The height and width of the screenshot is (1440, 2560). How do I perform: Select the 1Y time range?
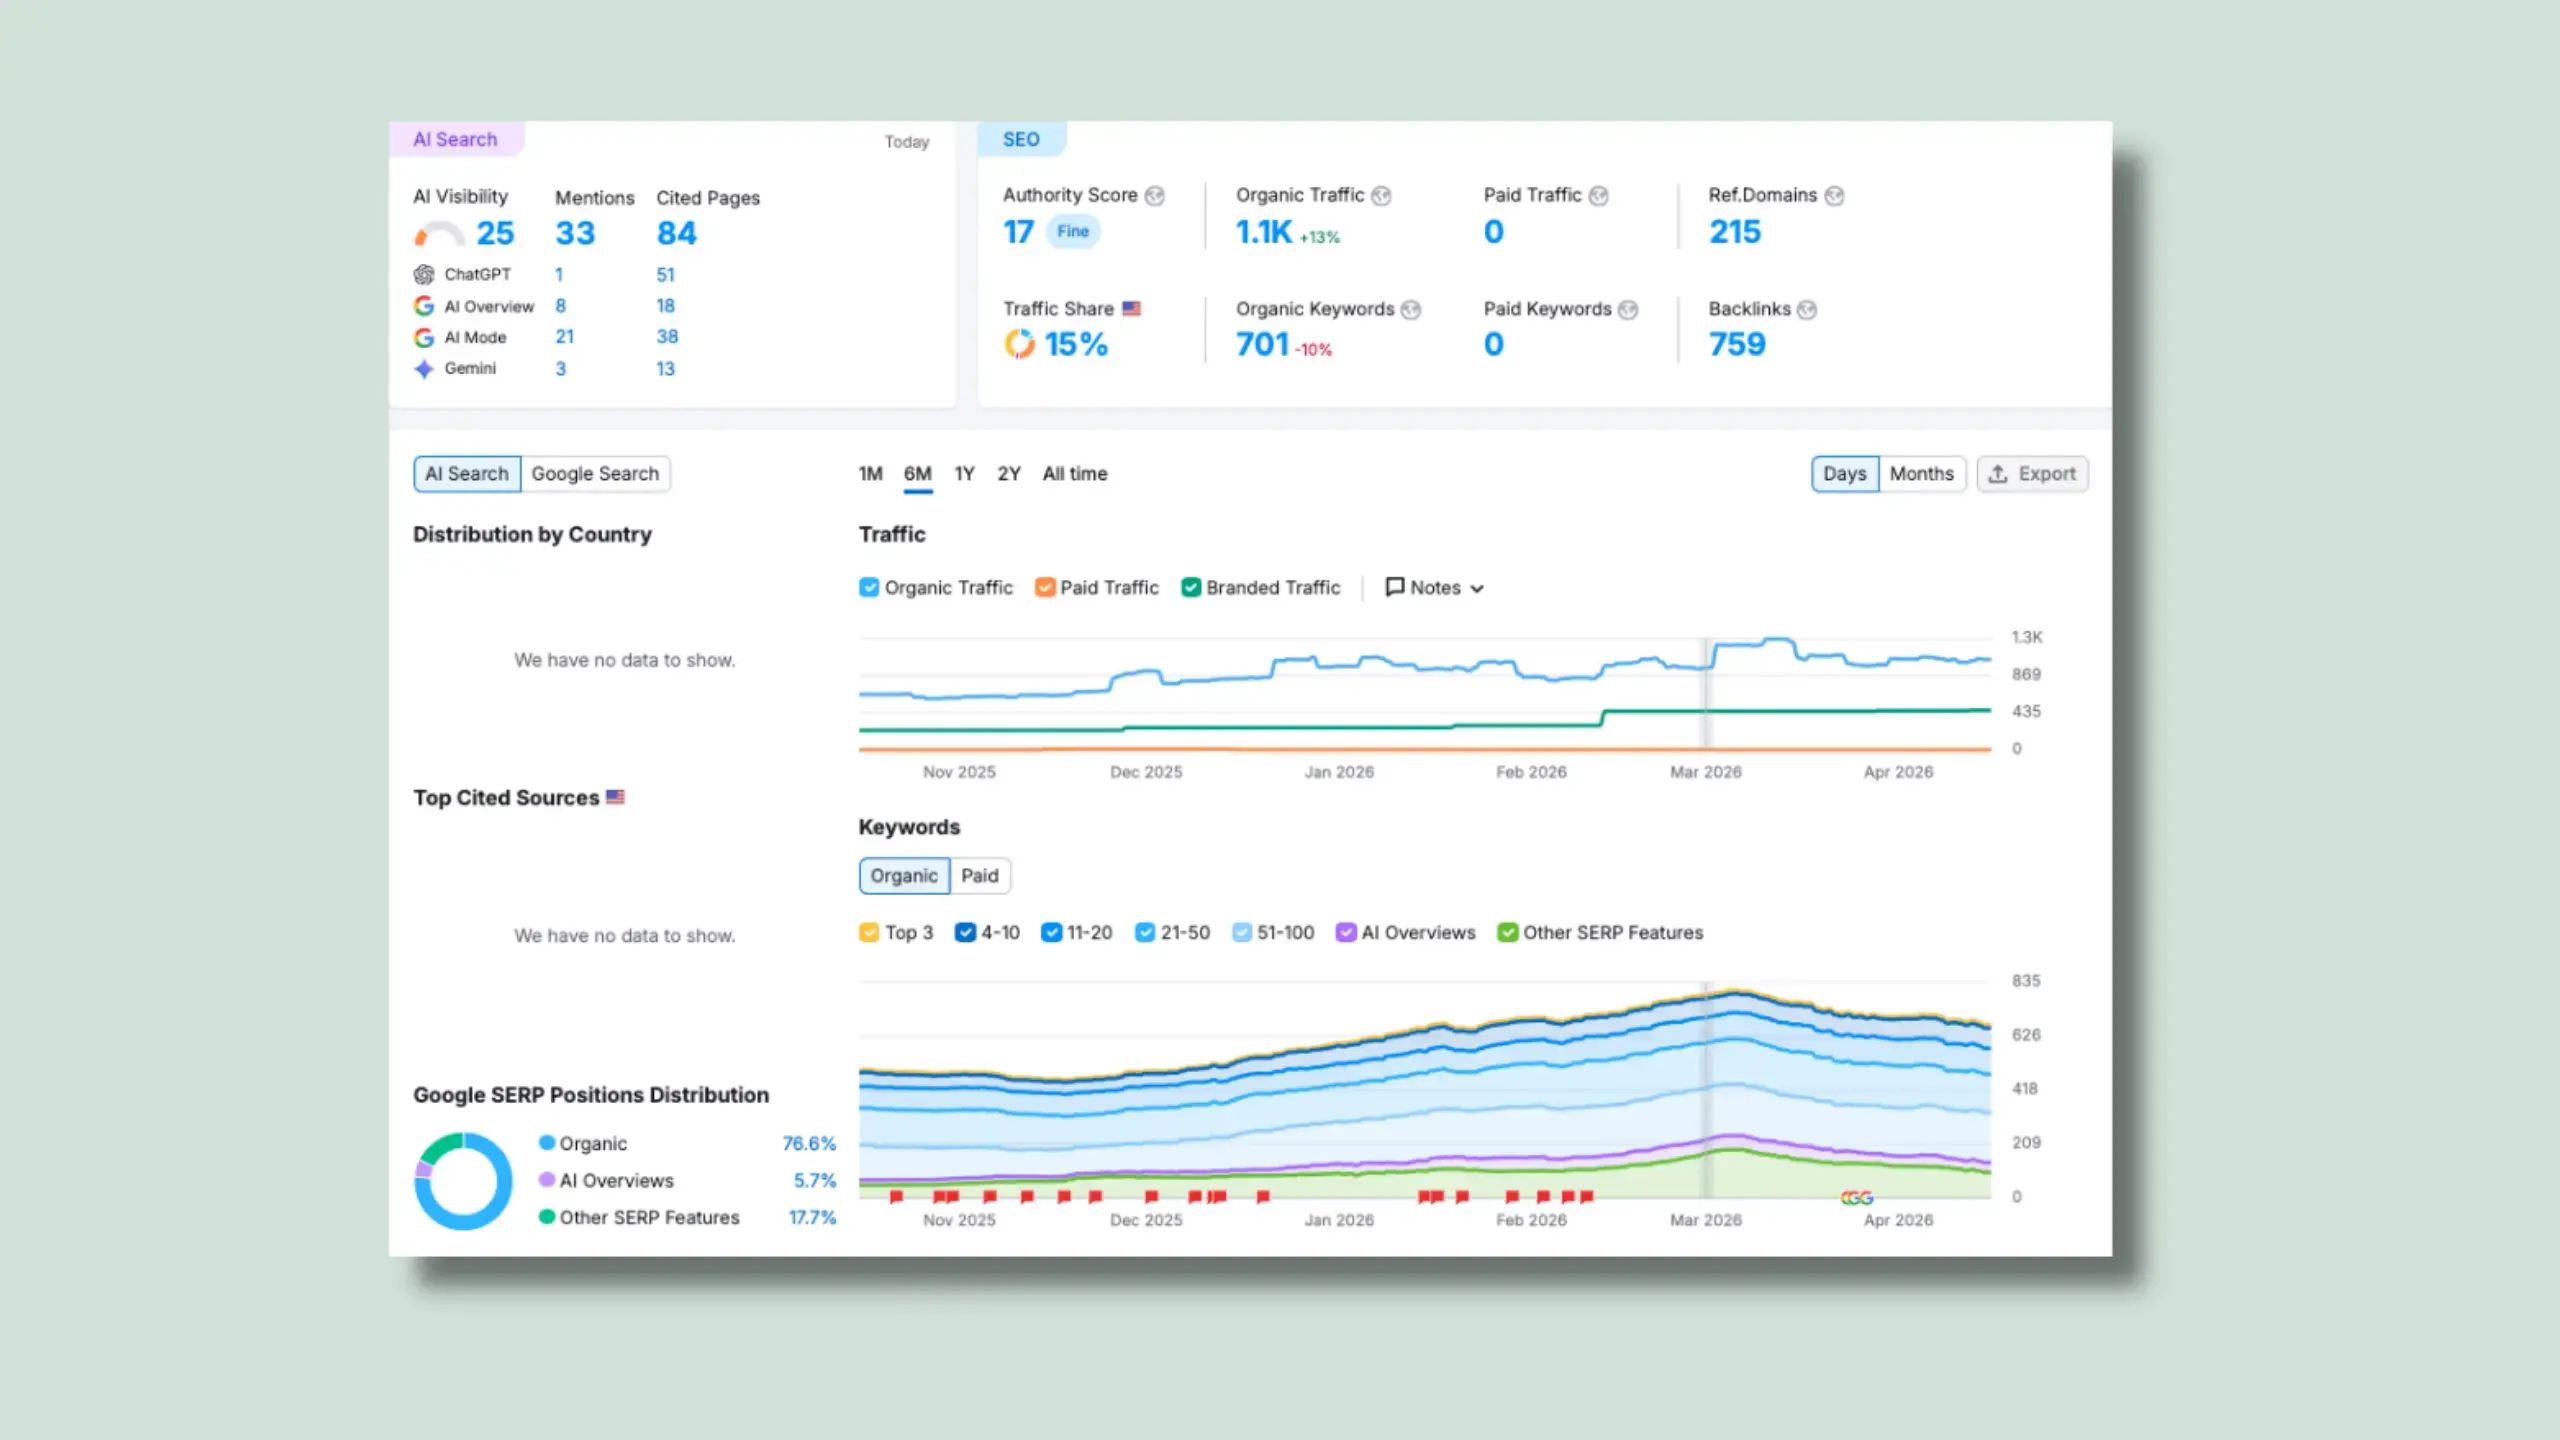(964, 474)
